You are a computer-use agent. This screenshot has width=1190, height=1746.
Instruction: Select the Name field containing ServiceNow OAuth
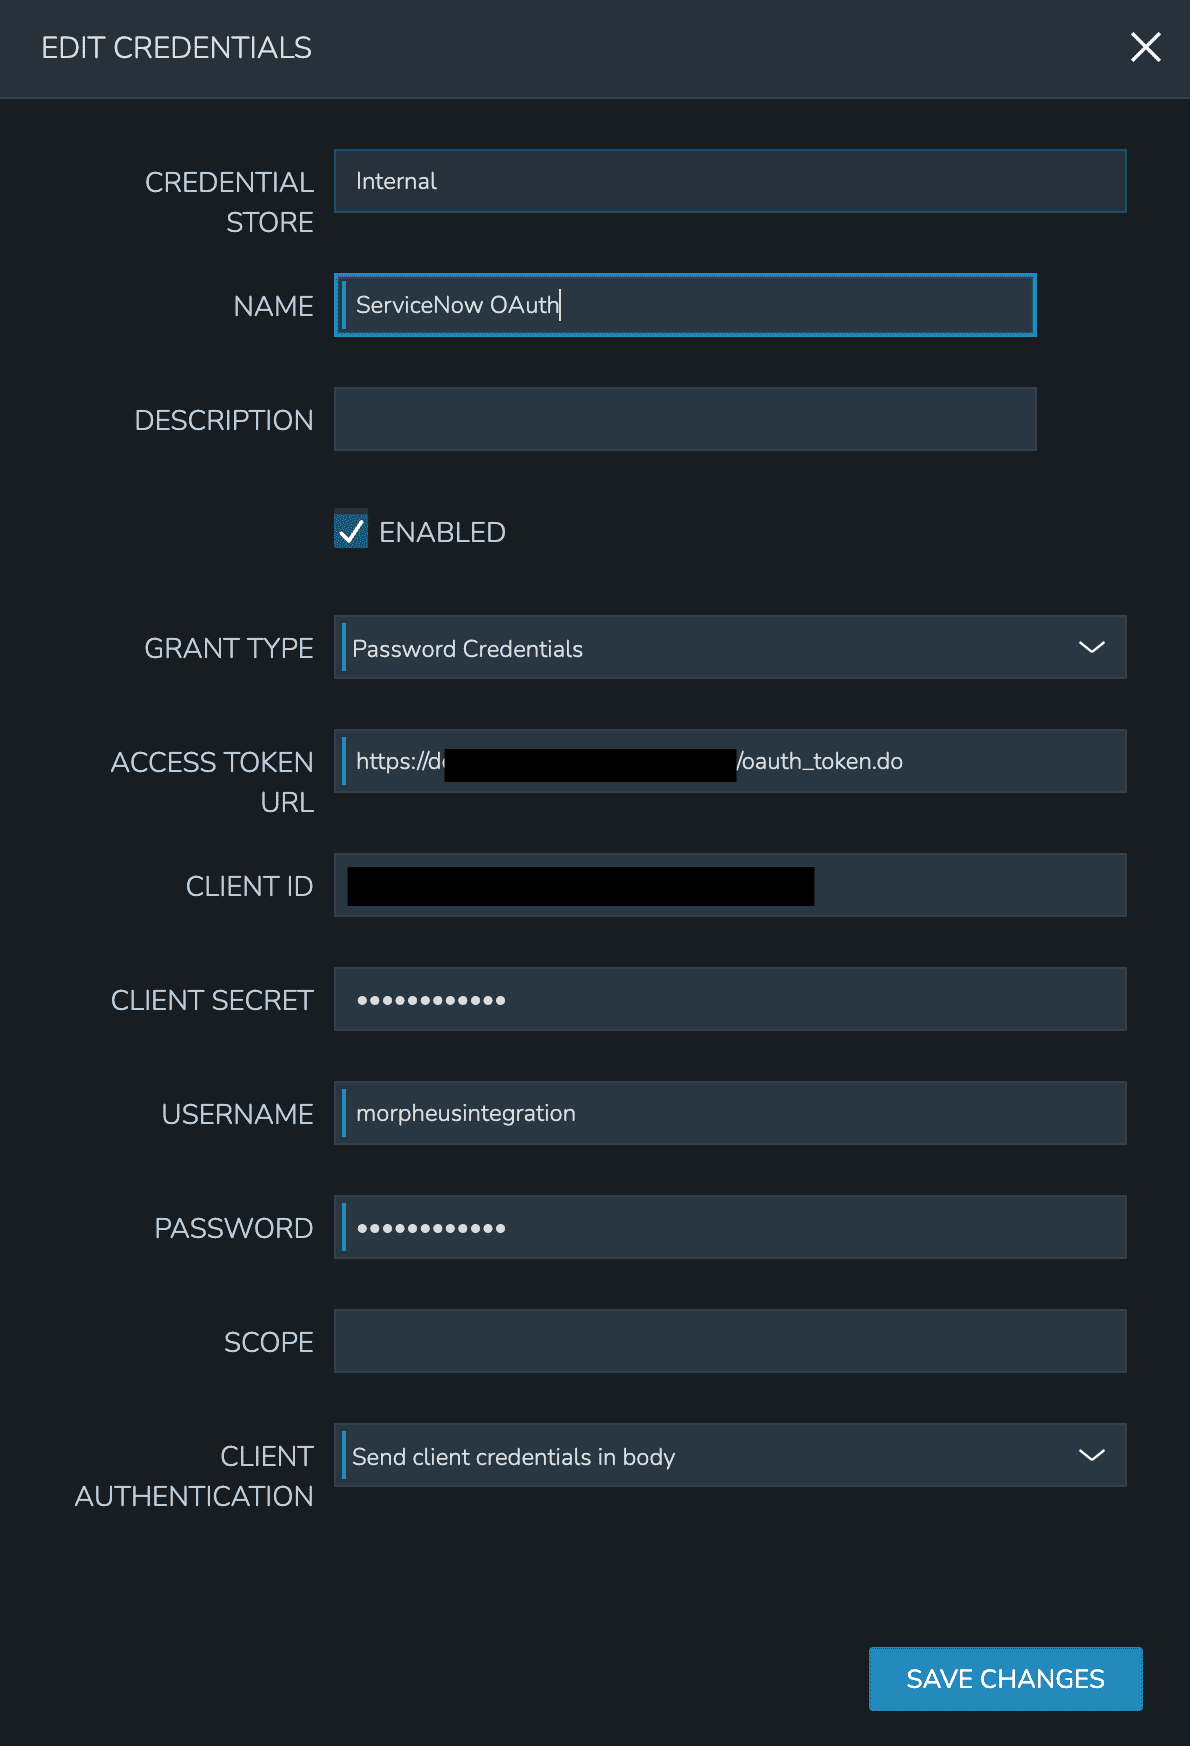click(684, 305)
